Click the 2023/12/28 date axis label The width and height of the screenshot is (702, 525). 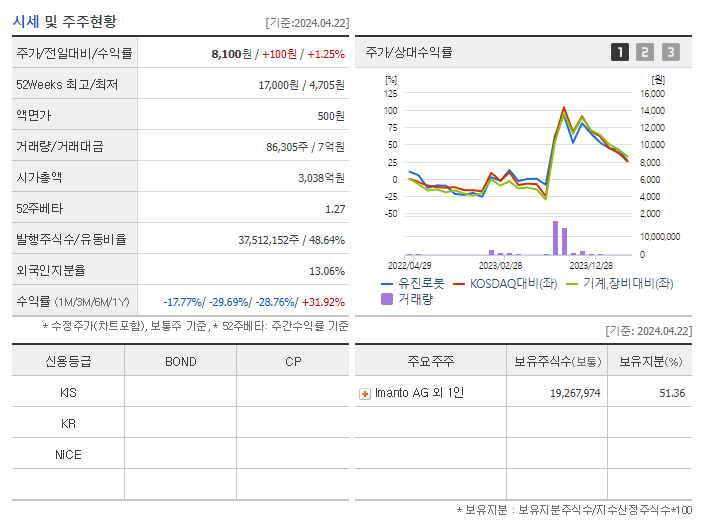(x=591, y=266)
